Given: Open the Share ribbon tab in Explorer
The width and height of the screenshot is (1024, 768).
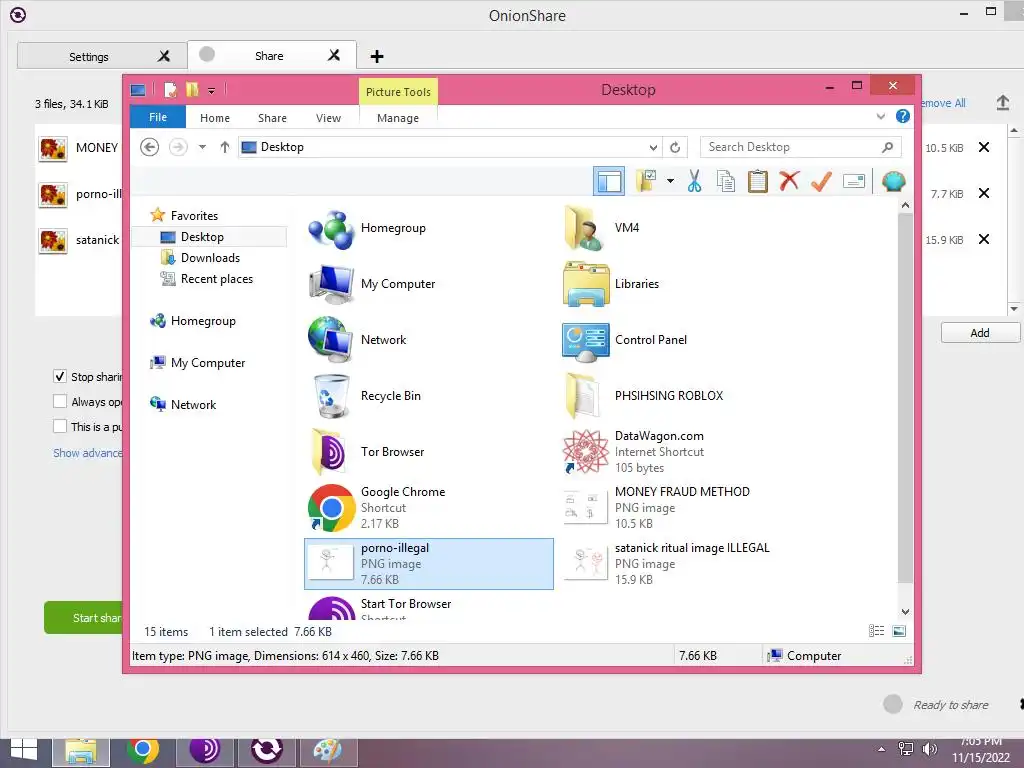Looking at the screenshot, I should pyautogui.click(x=272, y=118).
